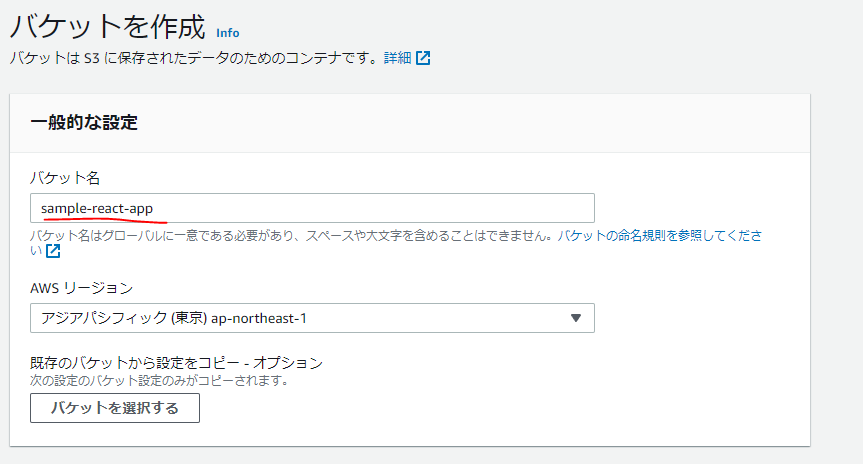Click the 次の設定のバケット設定のみがコピーされます description
The height and width of the screenshot is (464, 863).
(x=159, y=380)
